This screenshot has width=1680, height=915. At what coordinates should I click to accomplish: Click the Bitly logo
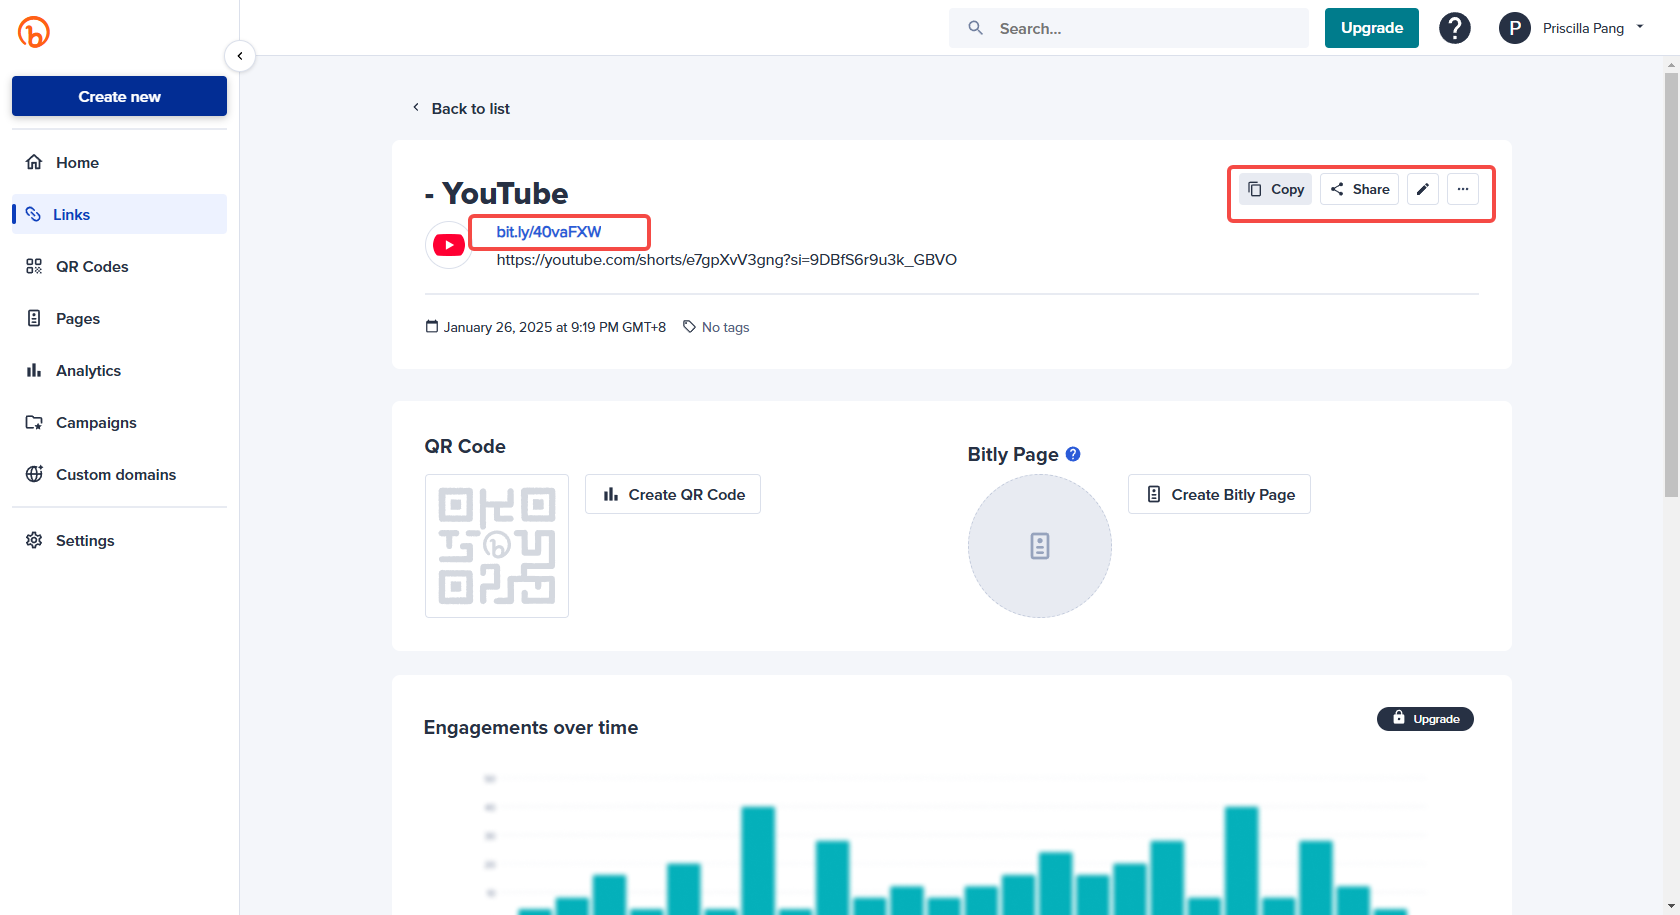coord(33,31)
